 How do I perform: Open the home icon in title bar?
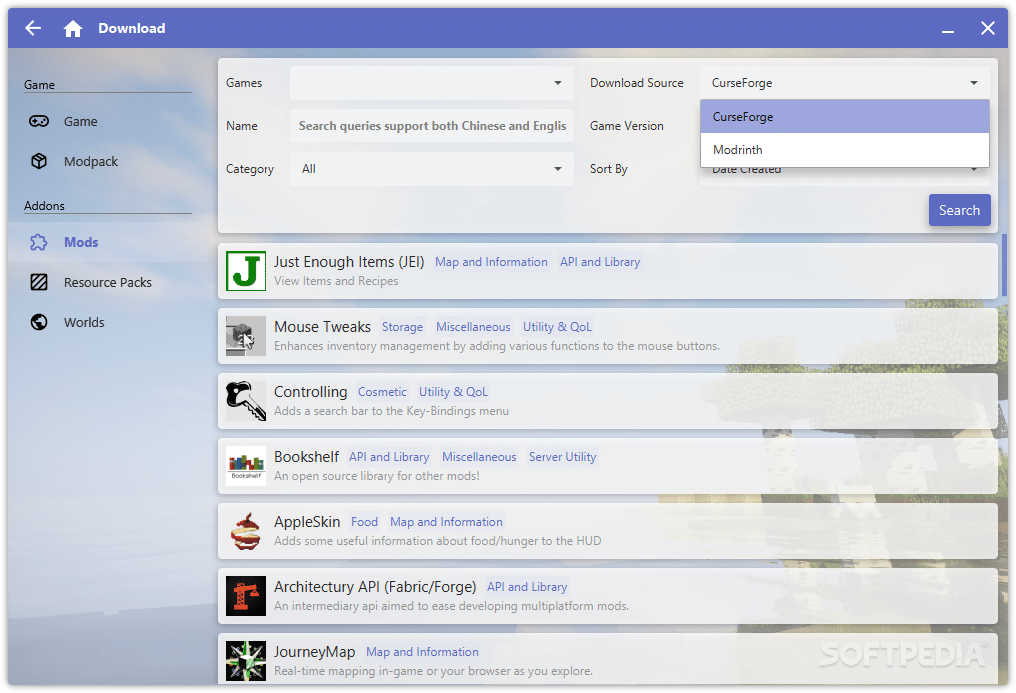[73, 28]
